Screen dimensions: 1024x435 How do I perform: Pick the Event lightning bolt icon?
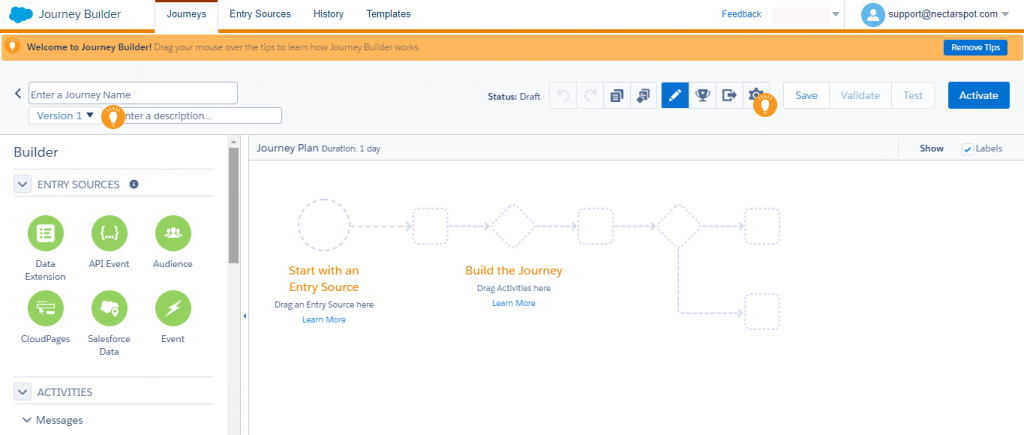173,308
